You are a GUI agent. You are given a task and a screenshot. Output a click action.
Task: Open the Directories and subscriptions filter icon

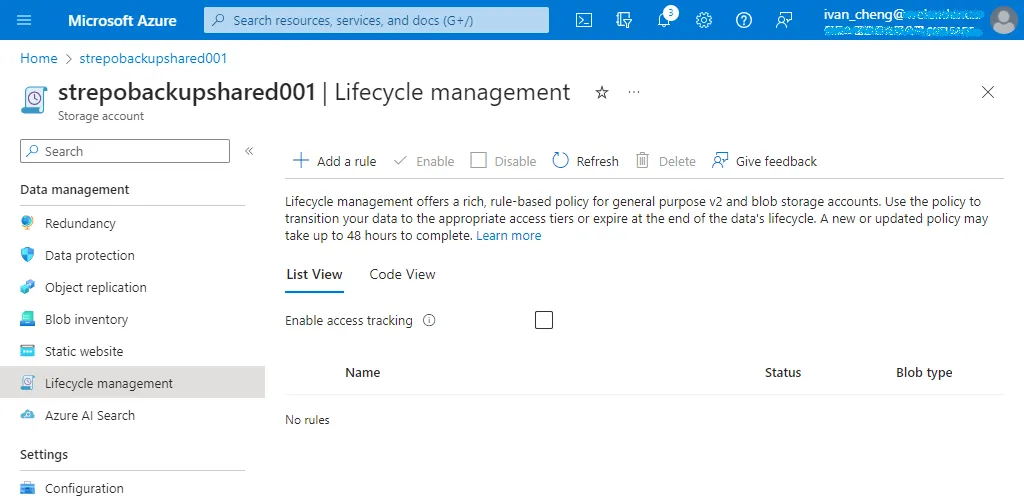[x=624, y=20]
